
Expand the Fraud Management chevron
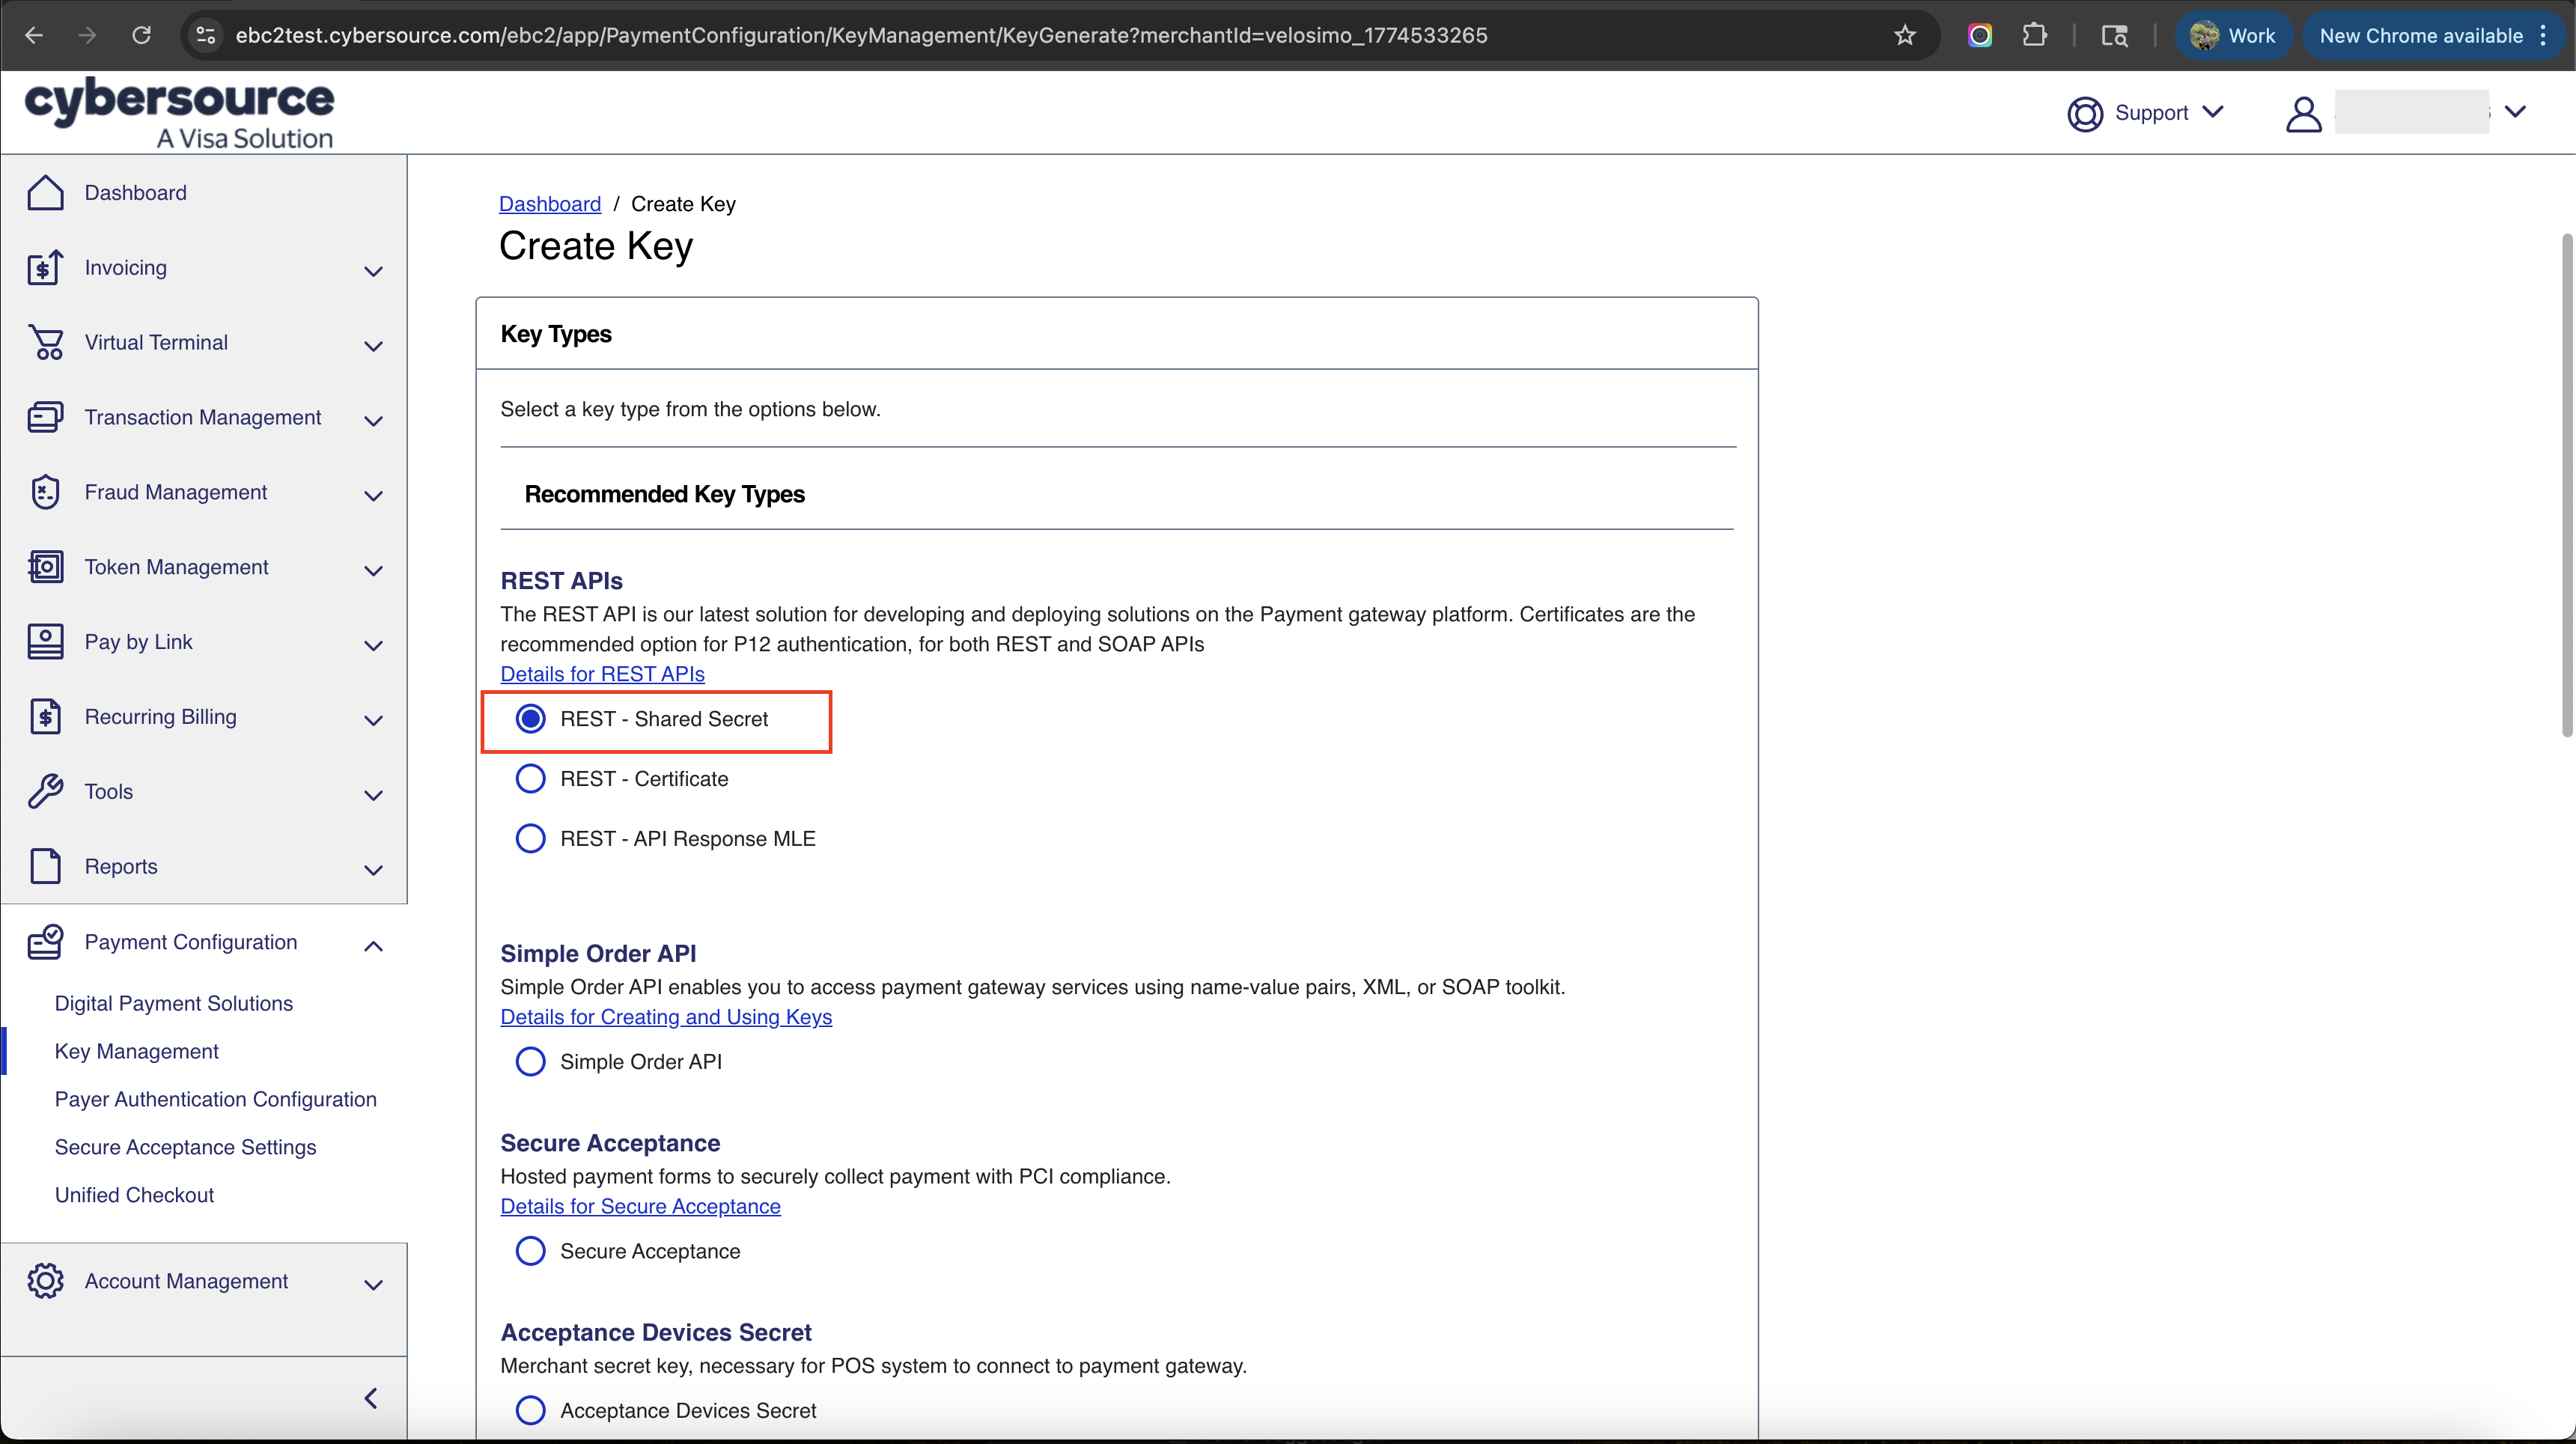pos(373,496)
